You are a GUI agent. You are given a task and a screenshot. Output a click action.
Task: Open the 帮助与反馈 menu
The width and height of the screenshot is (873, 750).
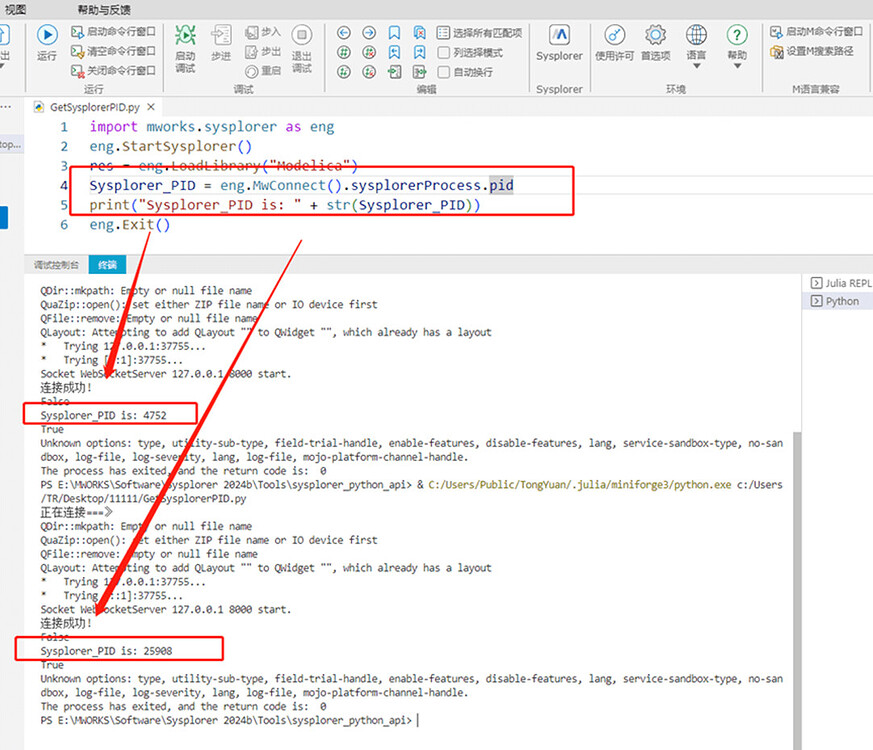point(104,9)
